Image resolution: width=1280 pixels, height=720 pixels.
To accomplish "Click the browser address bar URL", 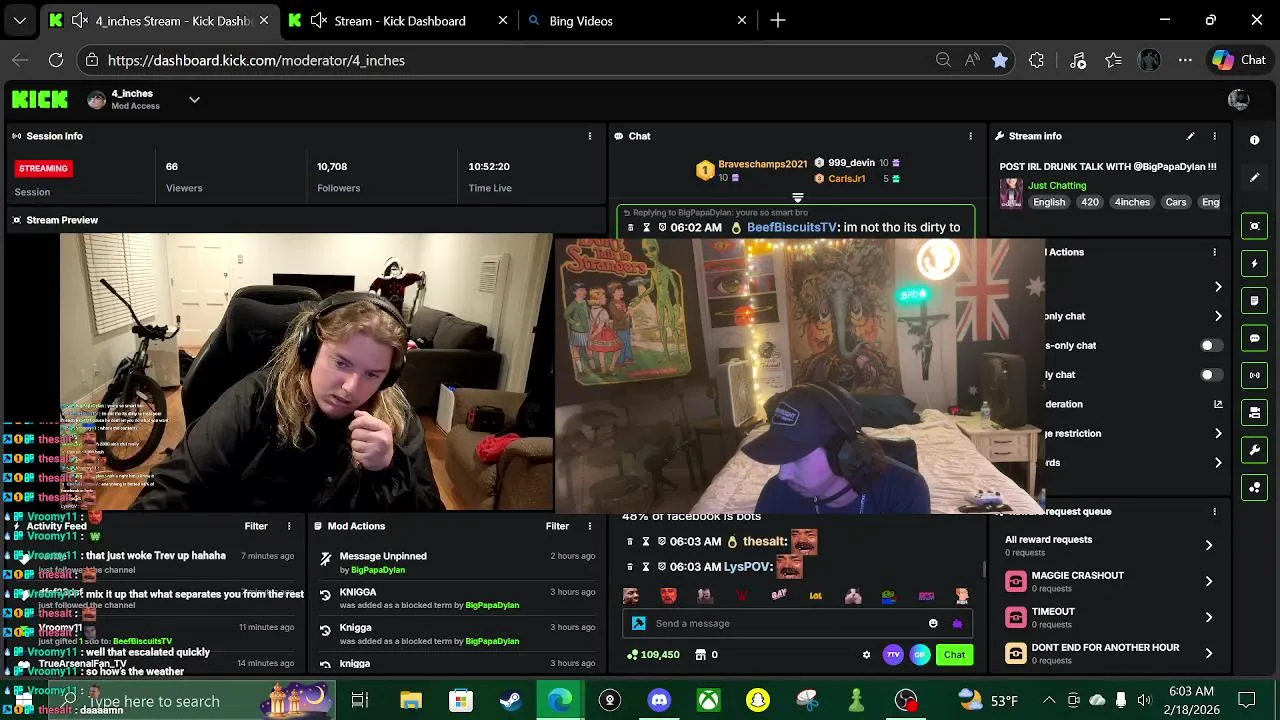I will (x=256, y=60).
